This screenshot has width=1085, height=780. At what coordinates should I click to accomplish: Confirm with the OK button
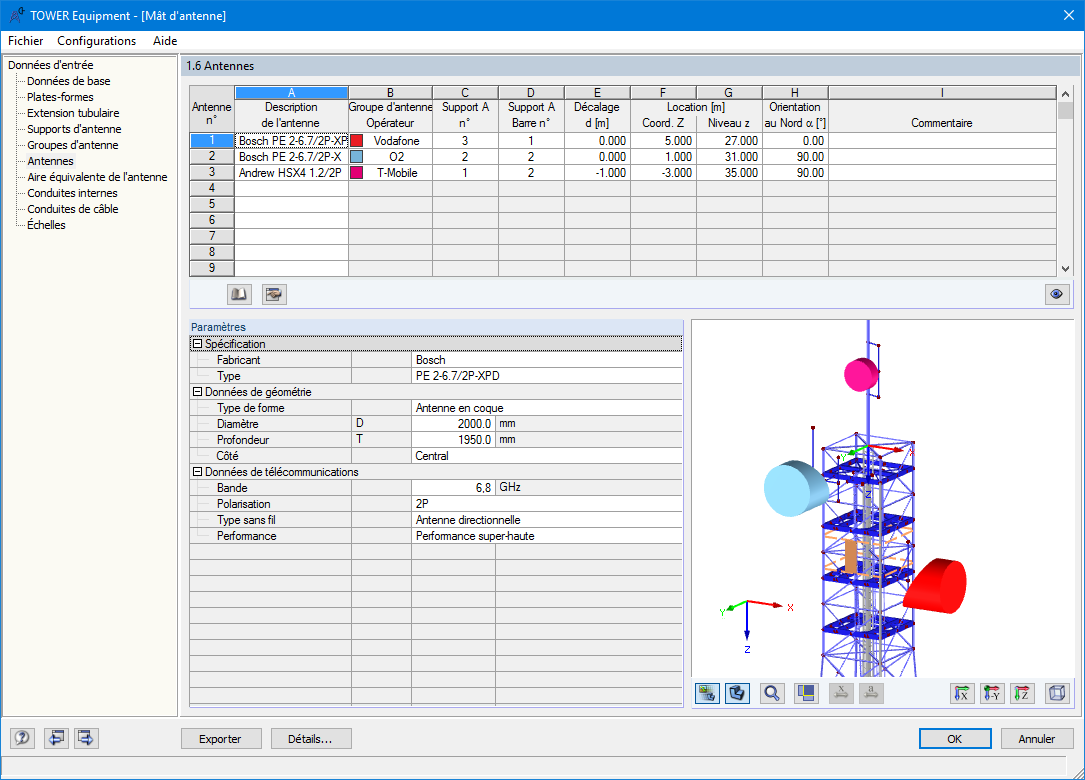tap(955, 738)
